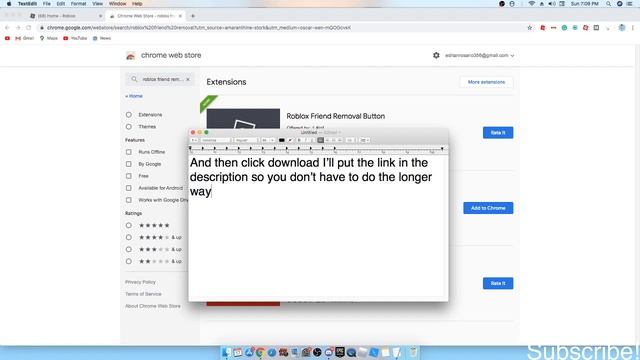Image resolution: width=640 pixels, height=360 pixels.
Task: Open Safari from the Dock
Action: [x=271, y=352]
